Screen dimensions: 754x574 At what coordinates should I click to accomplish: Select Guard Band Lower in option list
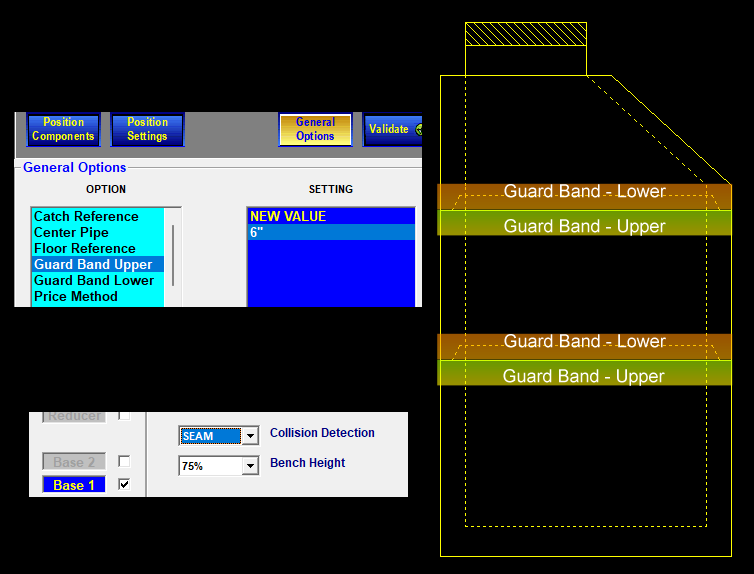(94, 280)
